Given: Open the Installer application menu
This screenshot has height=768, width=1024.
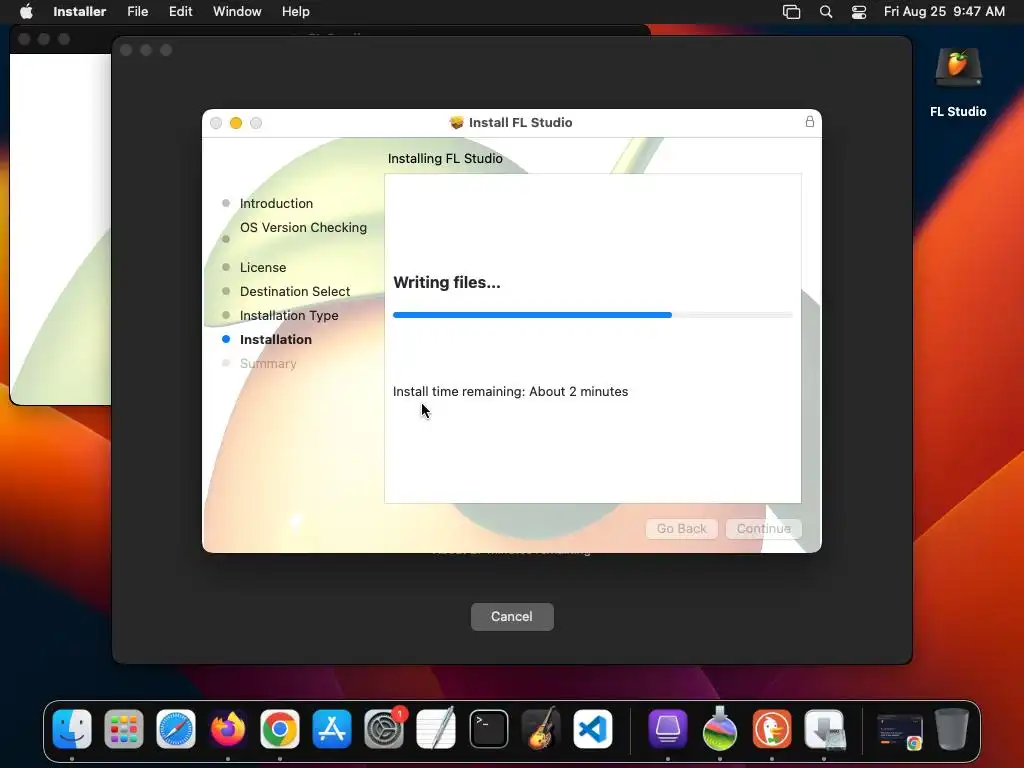Looking at the screenshot, I should click(80, 11).
